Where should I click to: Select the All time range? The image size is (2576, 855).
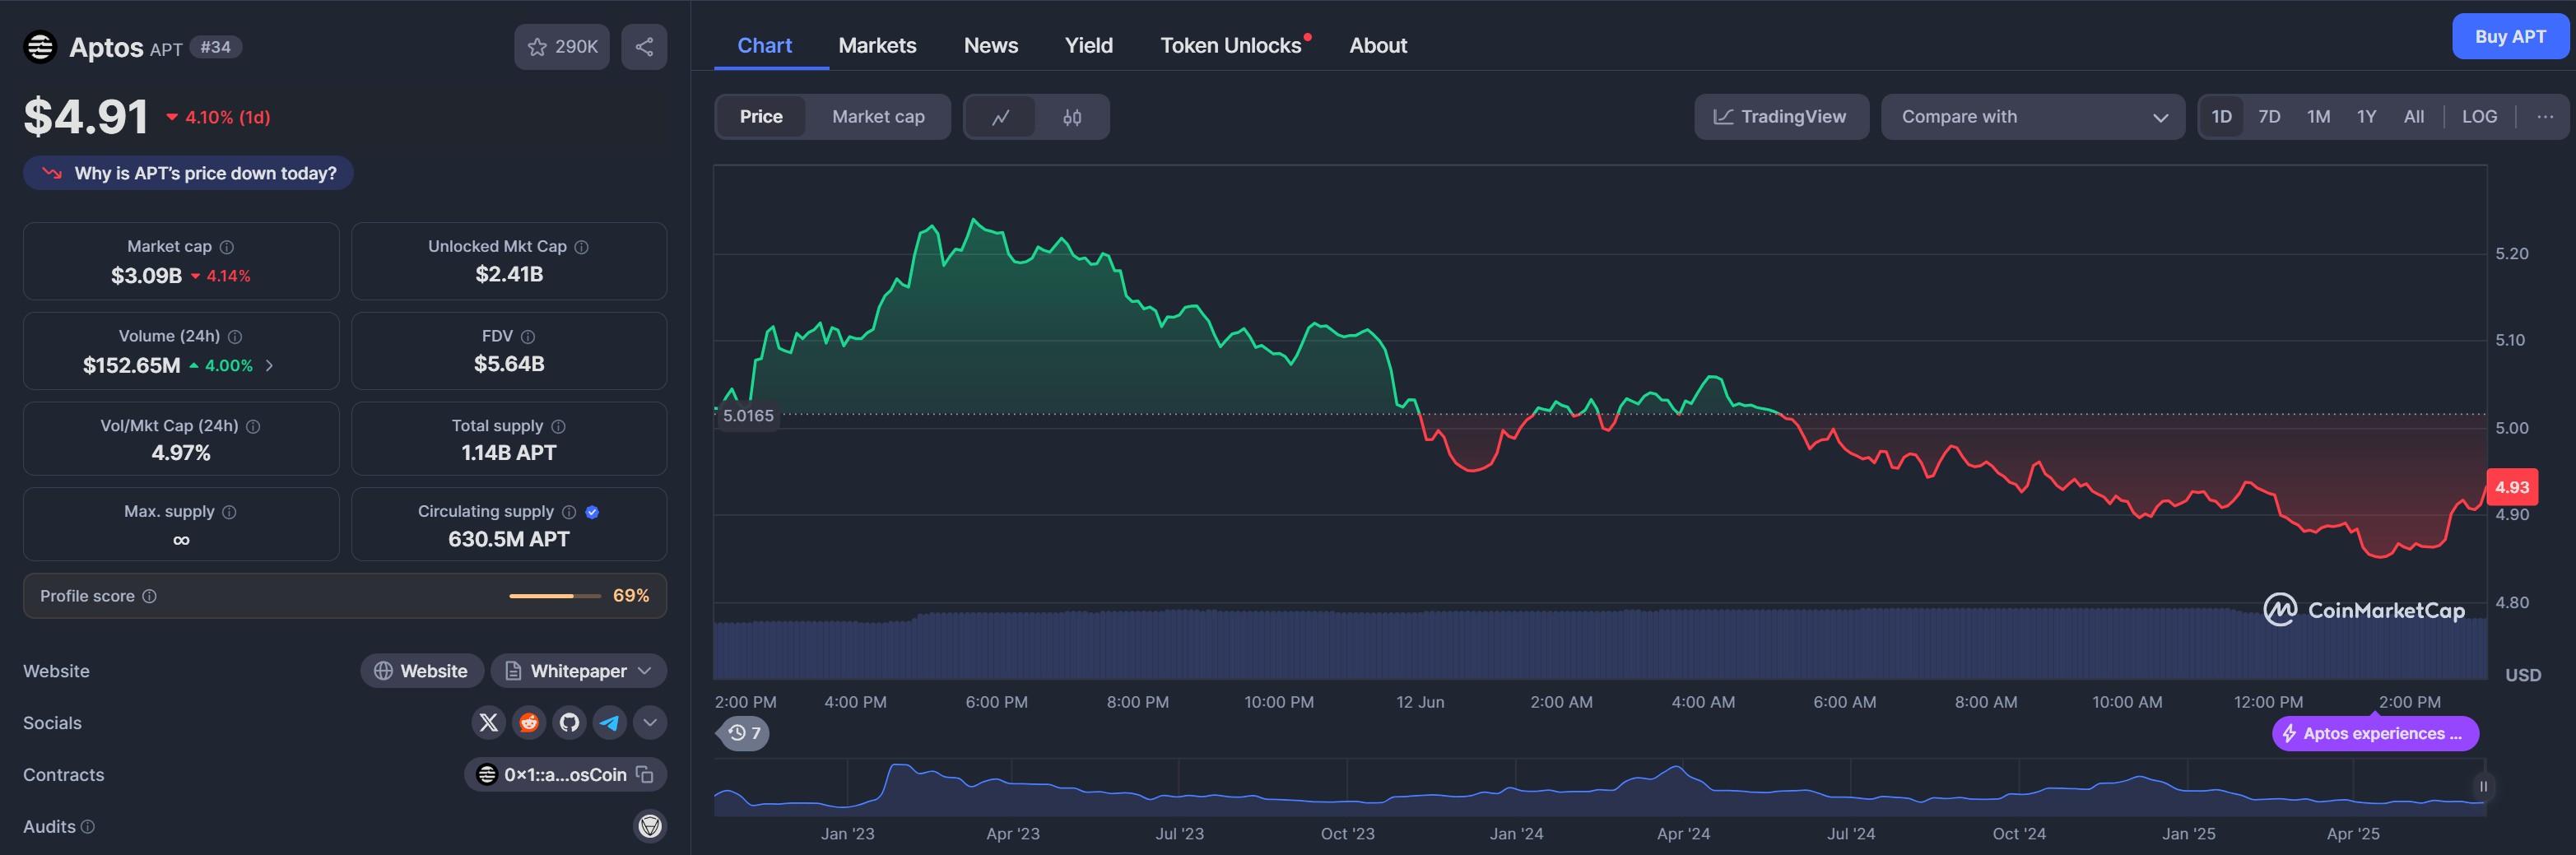pos(2413,117)
